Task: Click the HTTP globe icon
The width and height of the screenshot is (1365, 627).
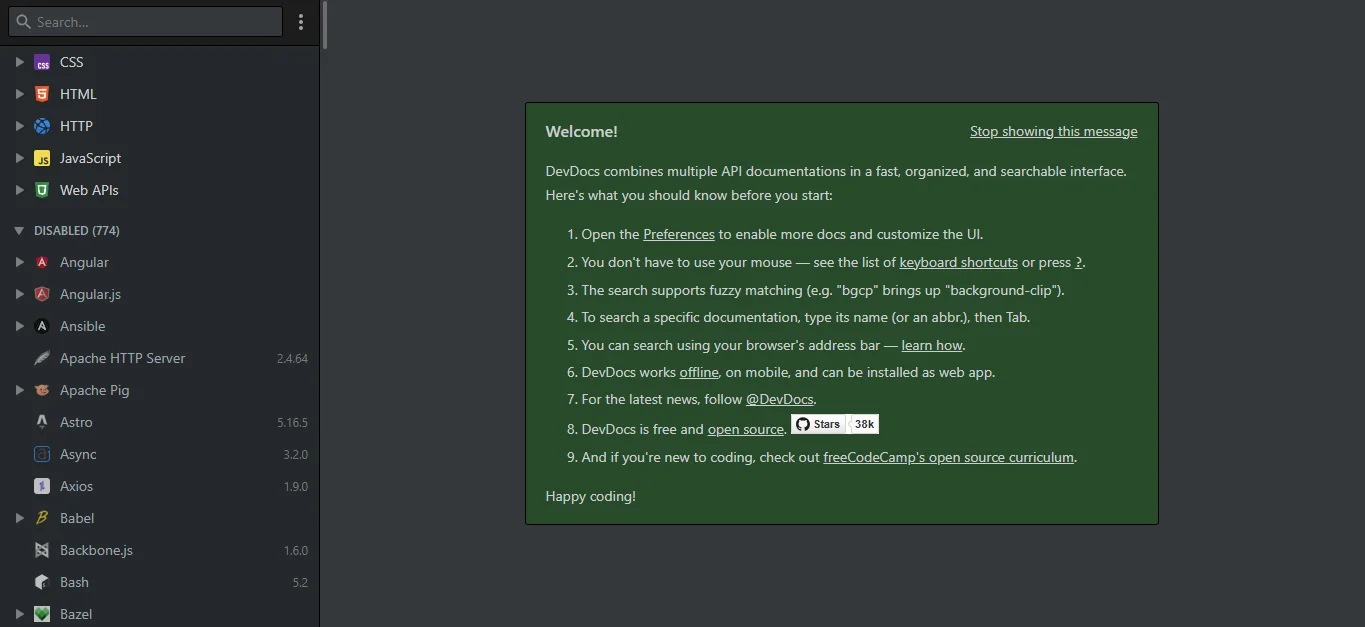Action: click(x=42, y=126)
